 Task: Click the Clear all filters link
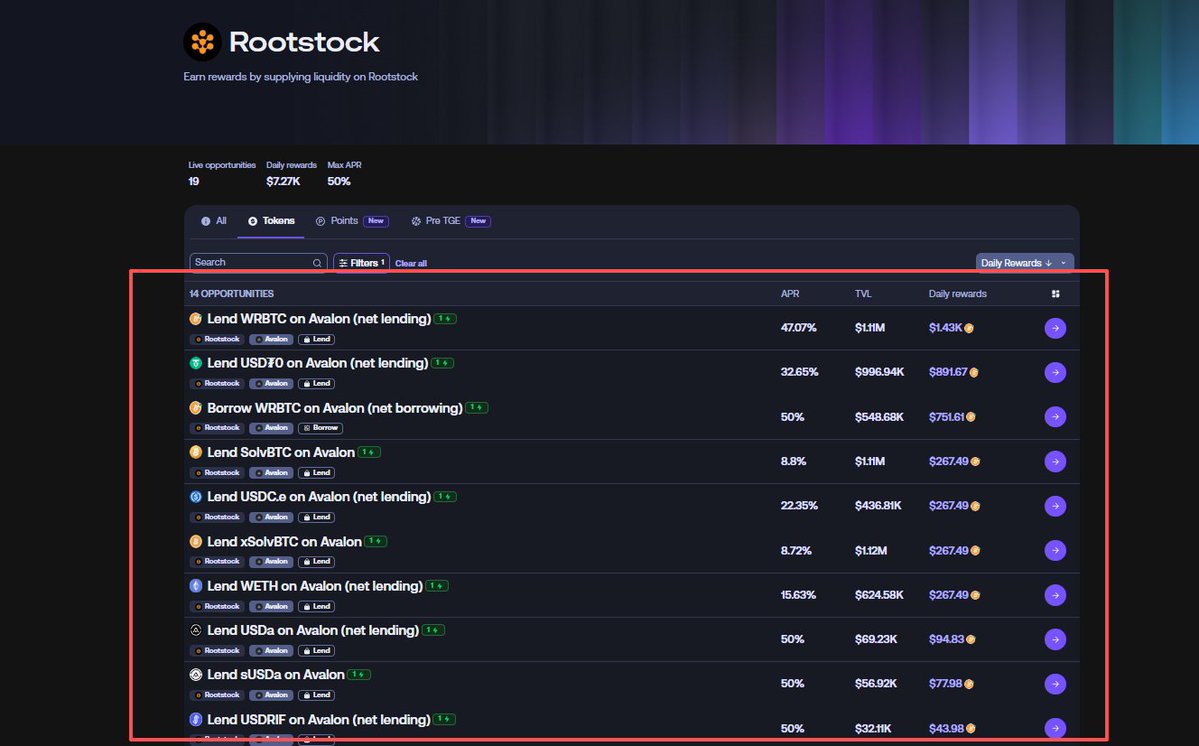coord(411,264)
